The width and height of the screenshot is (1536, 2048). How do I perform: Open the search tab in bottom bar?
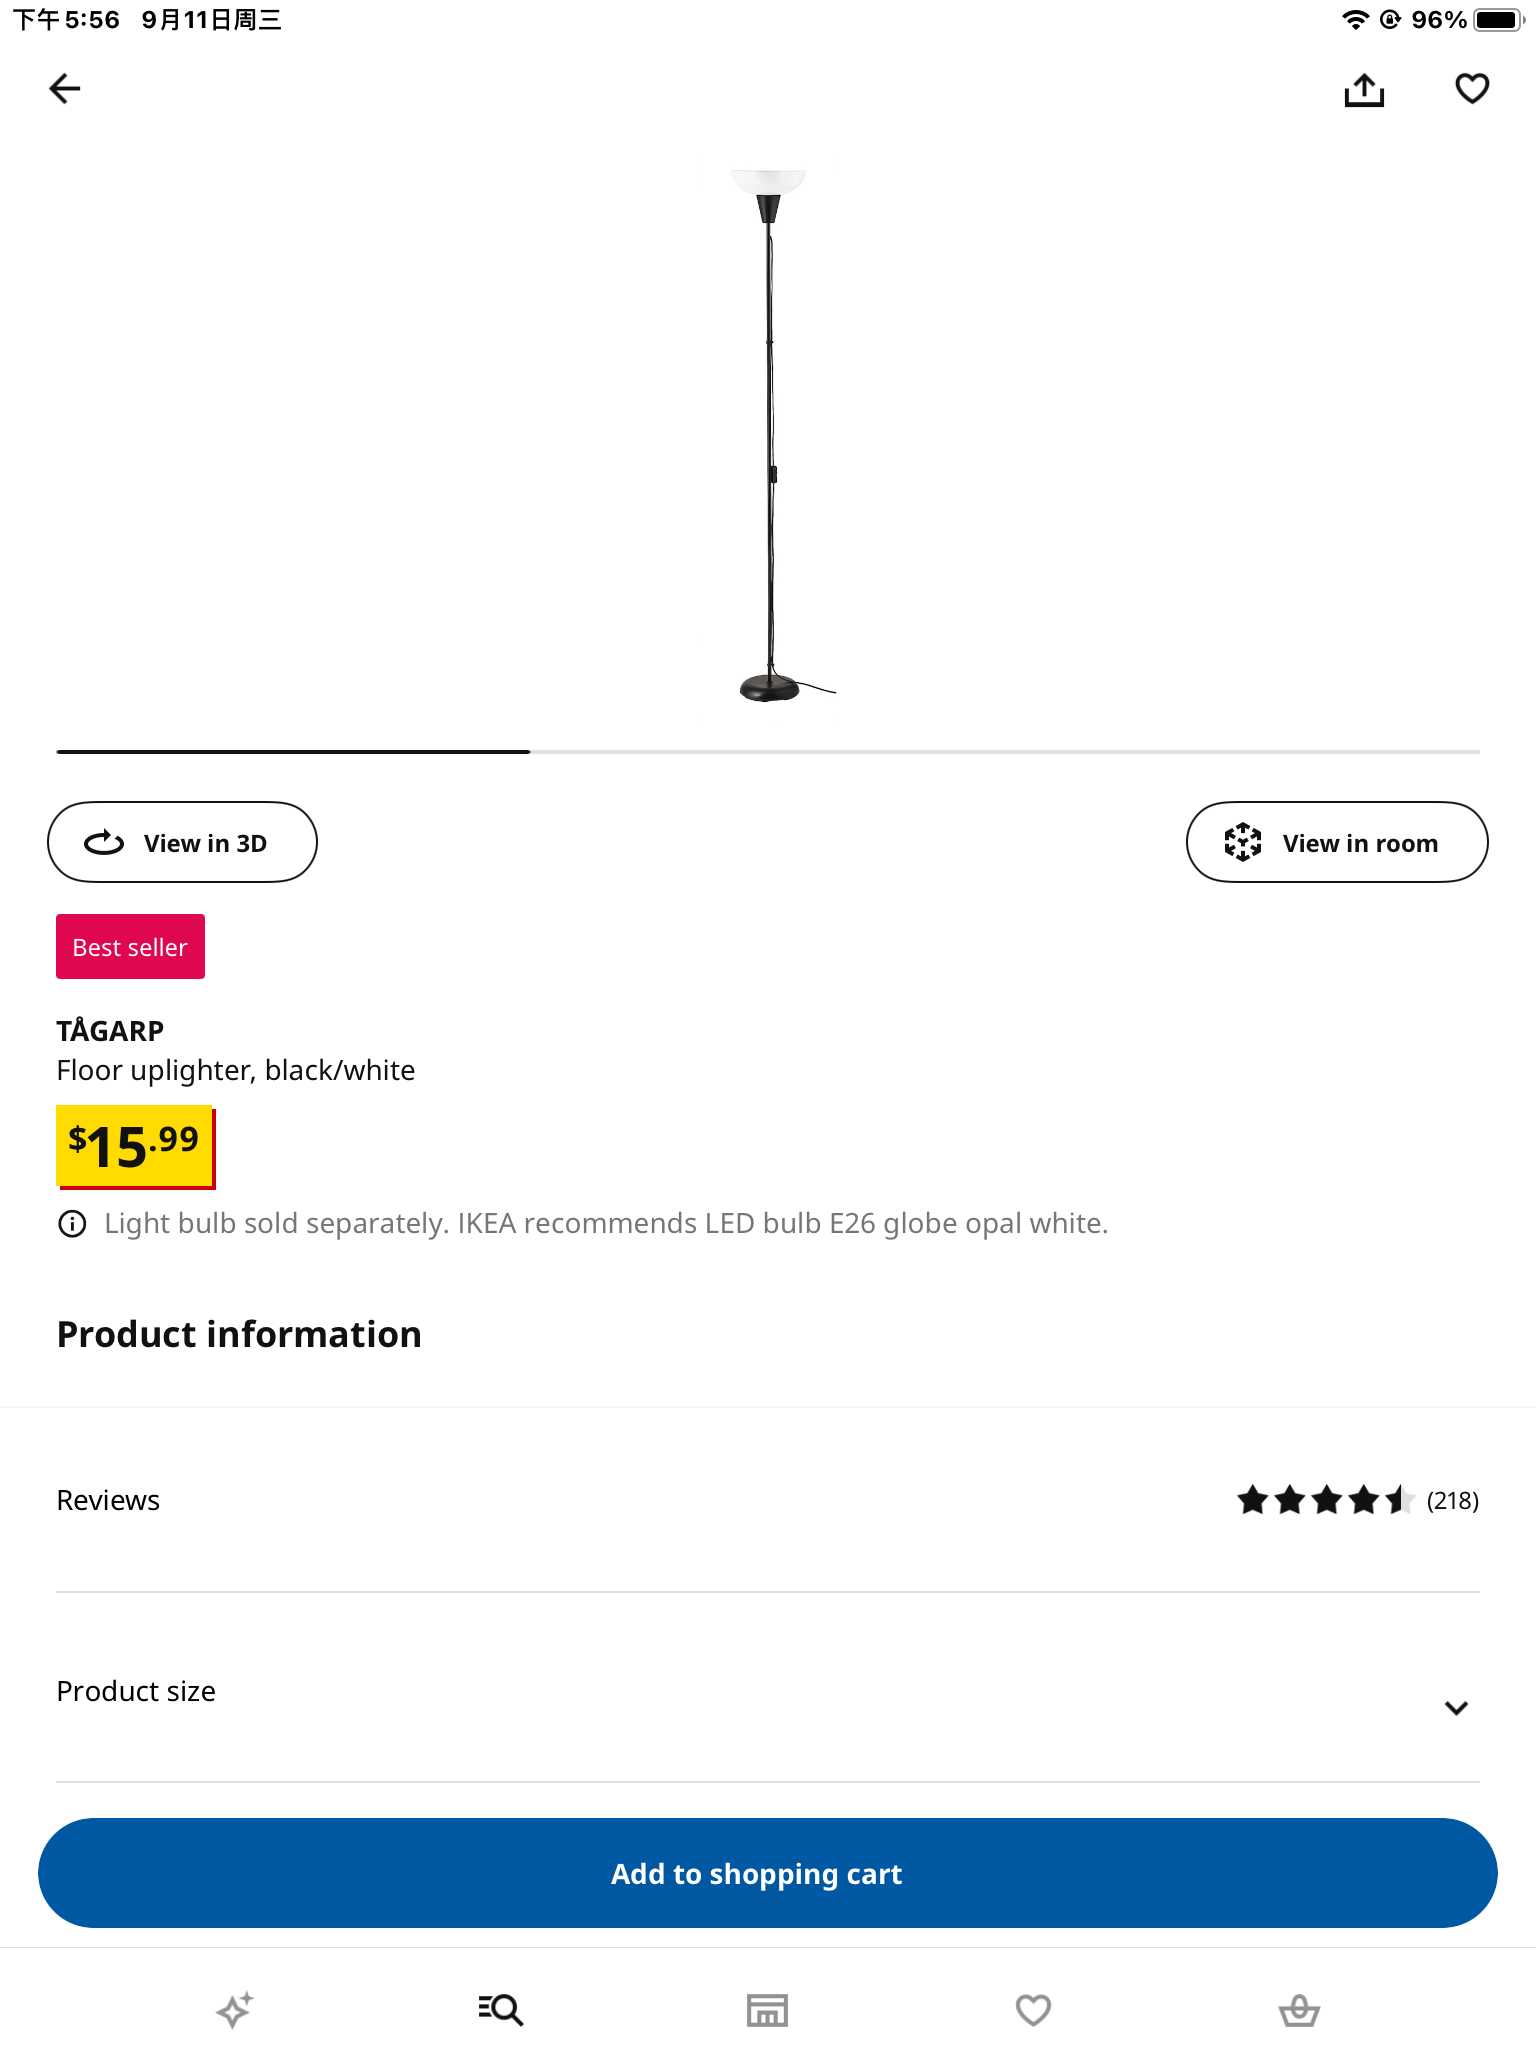[x=501, y=2009]
